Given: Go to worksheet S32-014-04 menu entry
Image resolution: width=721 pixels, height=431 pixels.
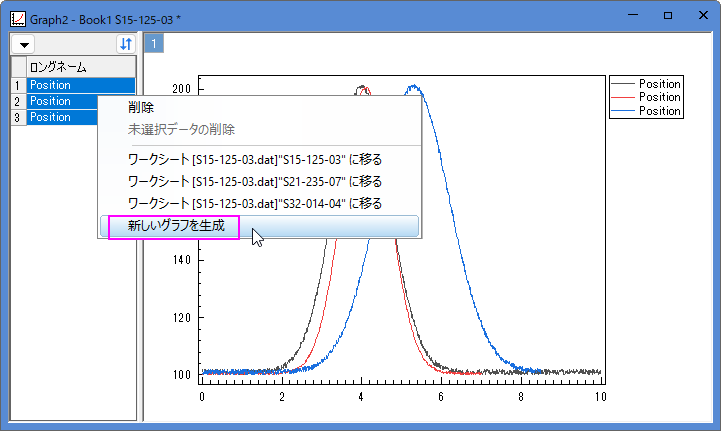Looking at the screenshot, I should [260, 203].
